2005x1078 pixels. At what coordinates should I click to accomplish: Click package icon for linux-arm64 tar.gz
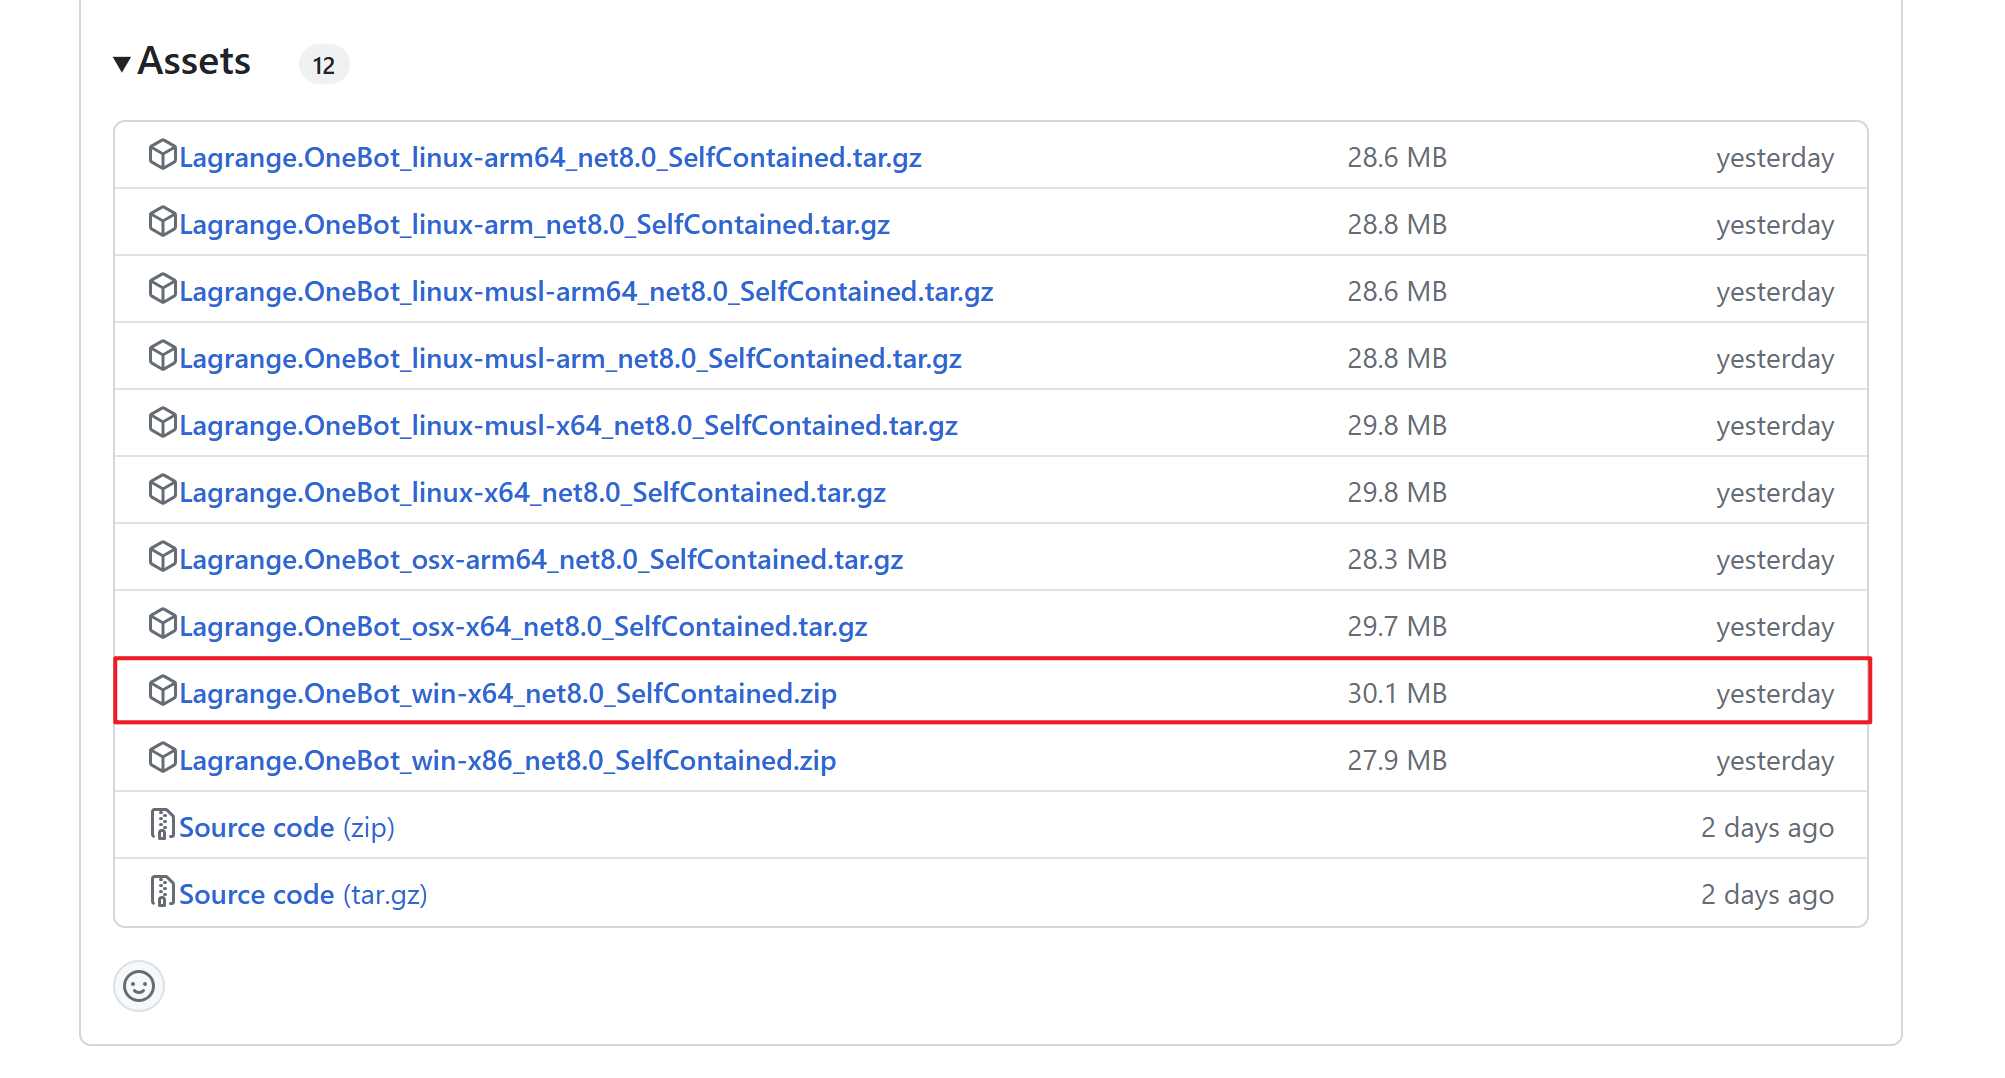pyautogui.click(x=162, y=155)
